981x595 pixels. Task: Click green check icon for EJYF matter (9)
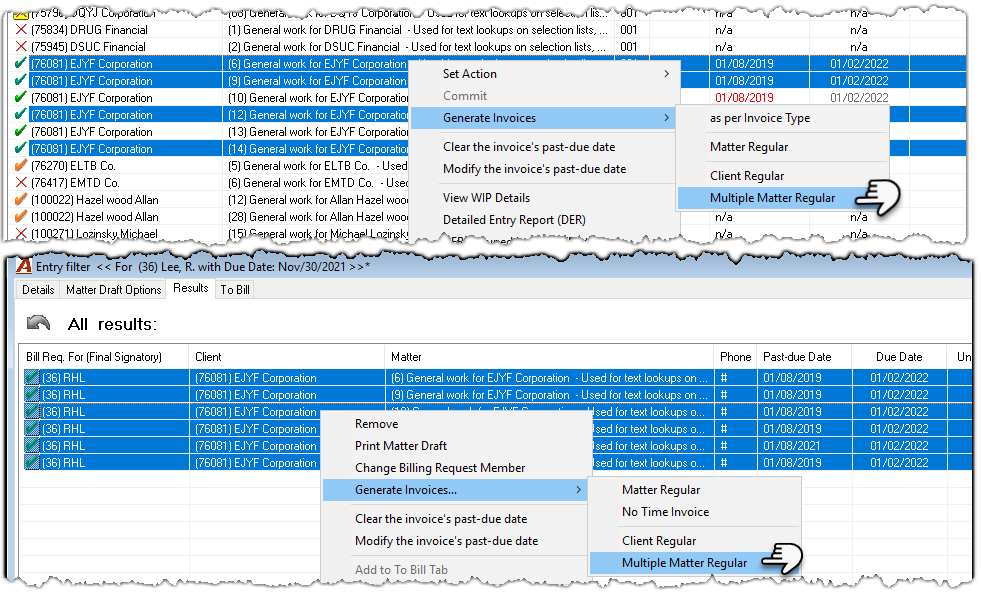pos(21,80)
